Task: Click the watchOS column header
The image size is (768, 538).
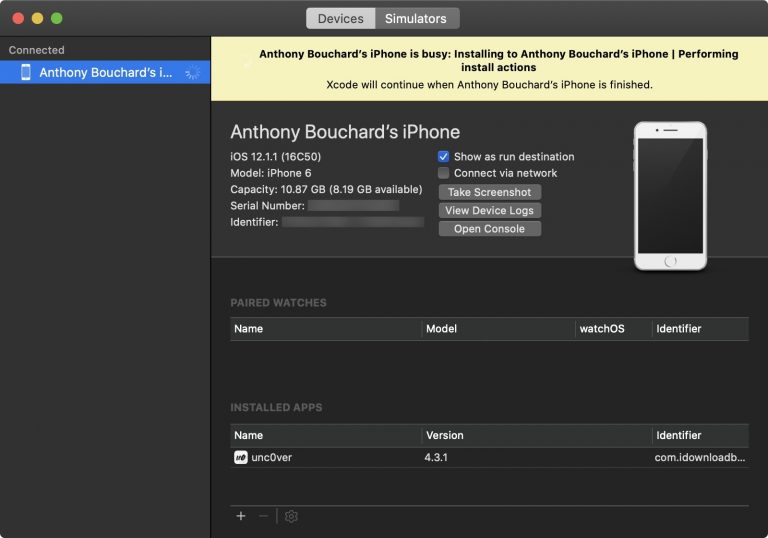Action: (x=602, y=328)
